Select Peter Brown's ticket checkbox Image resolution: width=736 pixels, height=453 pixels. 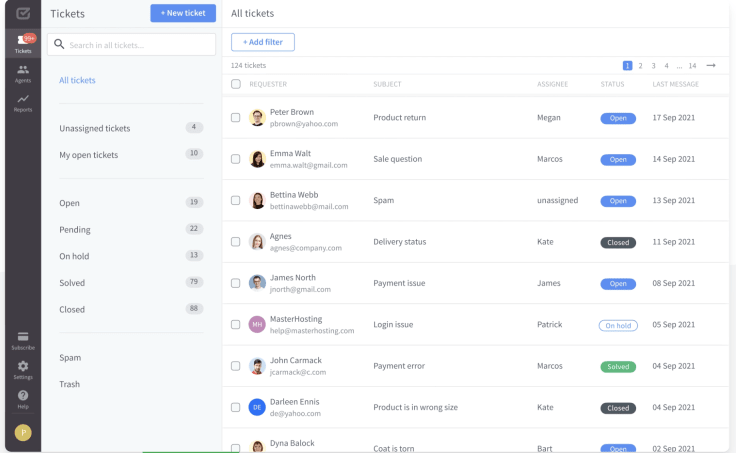(236, 117)
